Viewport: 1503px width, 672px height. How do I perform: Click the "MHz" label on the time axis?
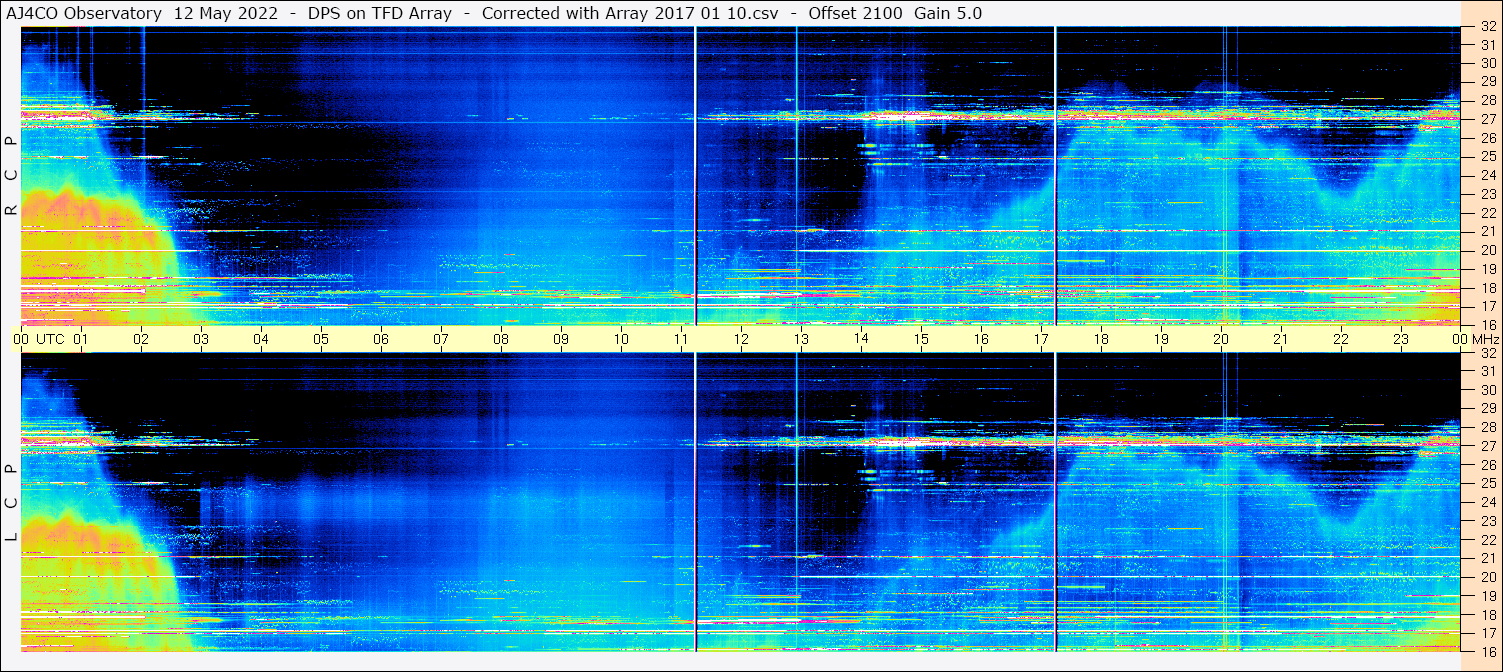[1486, 339]
